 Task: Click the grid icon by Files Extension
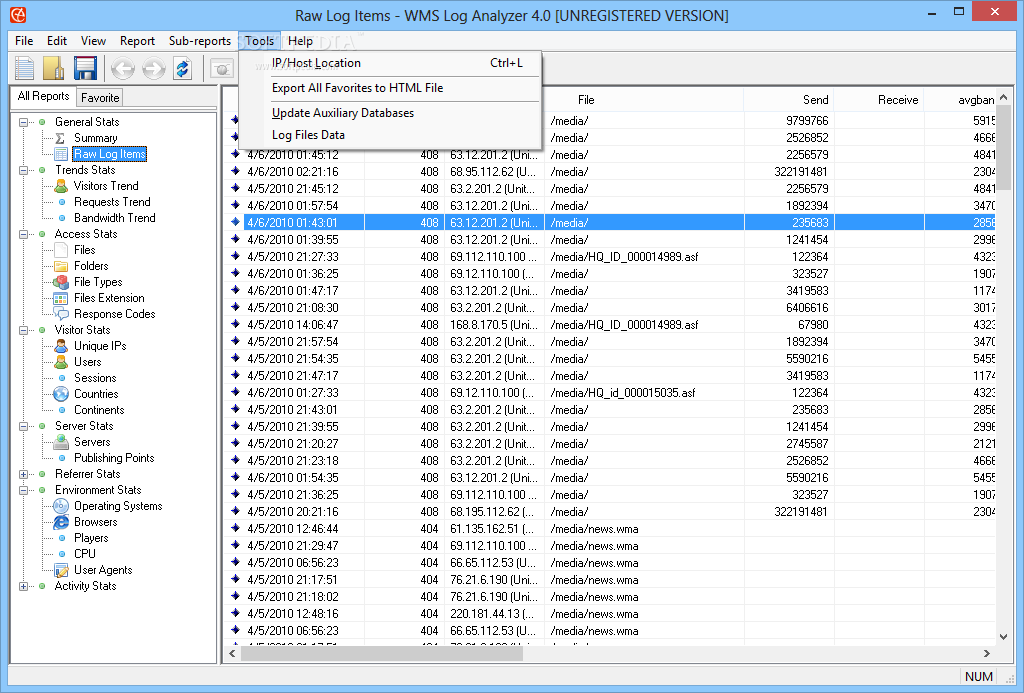point(61,298)
